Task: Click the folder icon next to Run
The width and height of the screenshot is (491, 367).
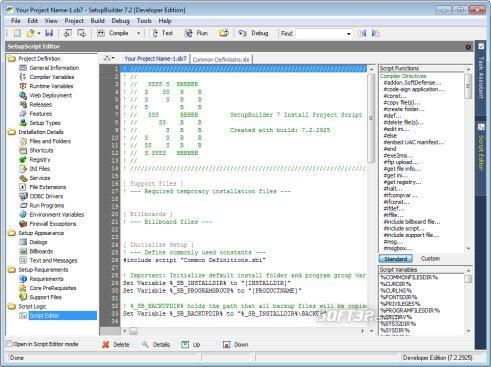Action: (224, 33)
